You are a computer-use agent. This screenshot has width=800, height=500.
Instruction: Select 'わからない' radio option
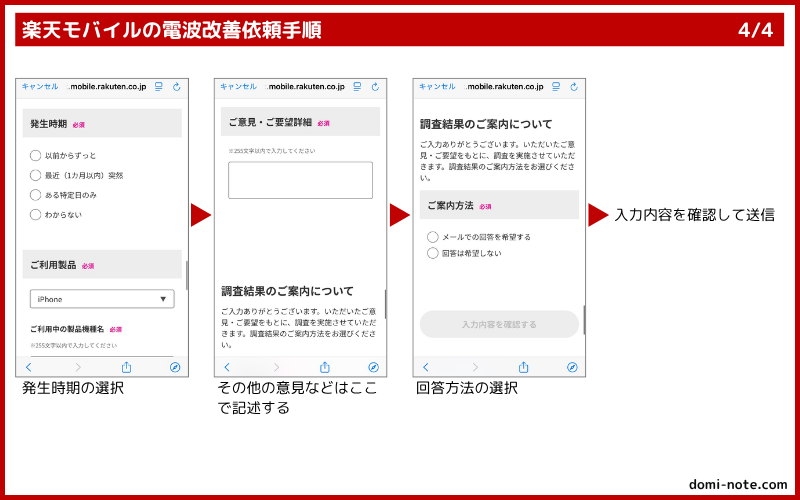coord(35,215)
